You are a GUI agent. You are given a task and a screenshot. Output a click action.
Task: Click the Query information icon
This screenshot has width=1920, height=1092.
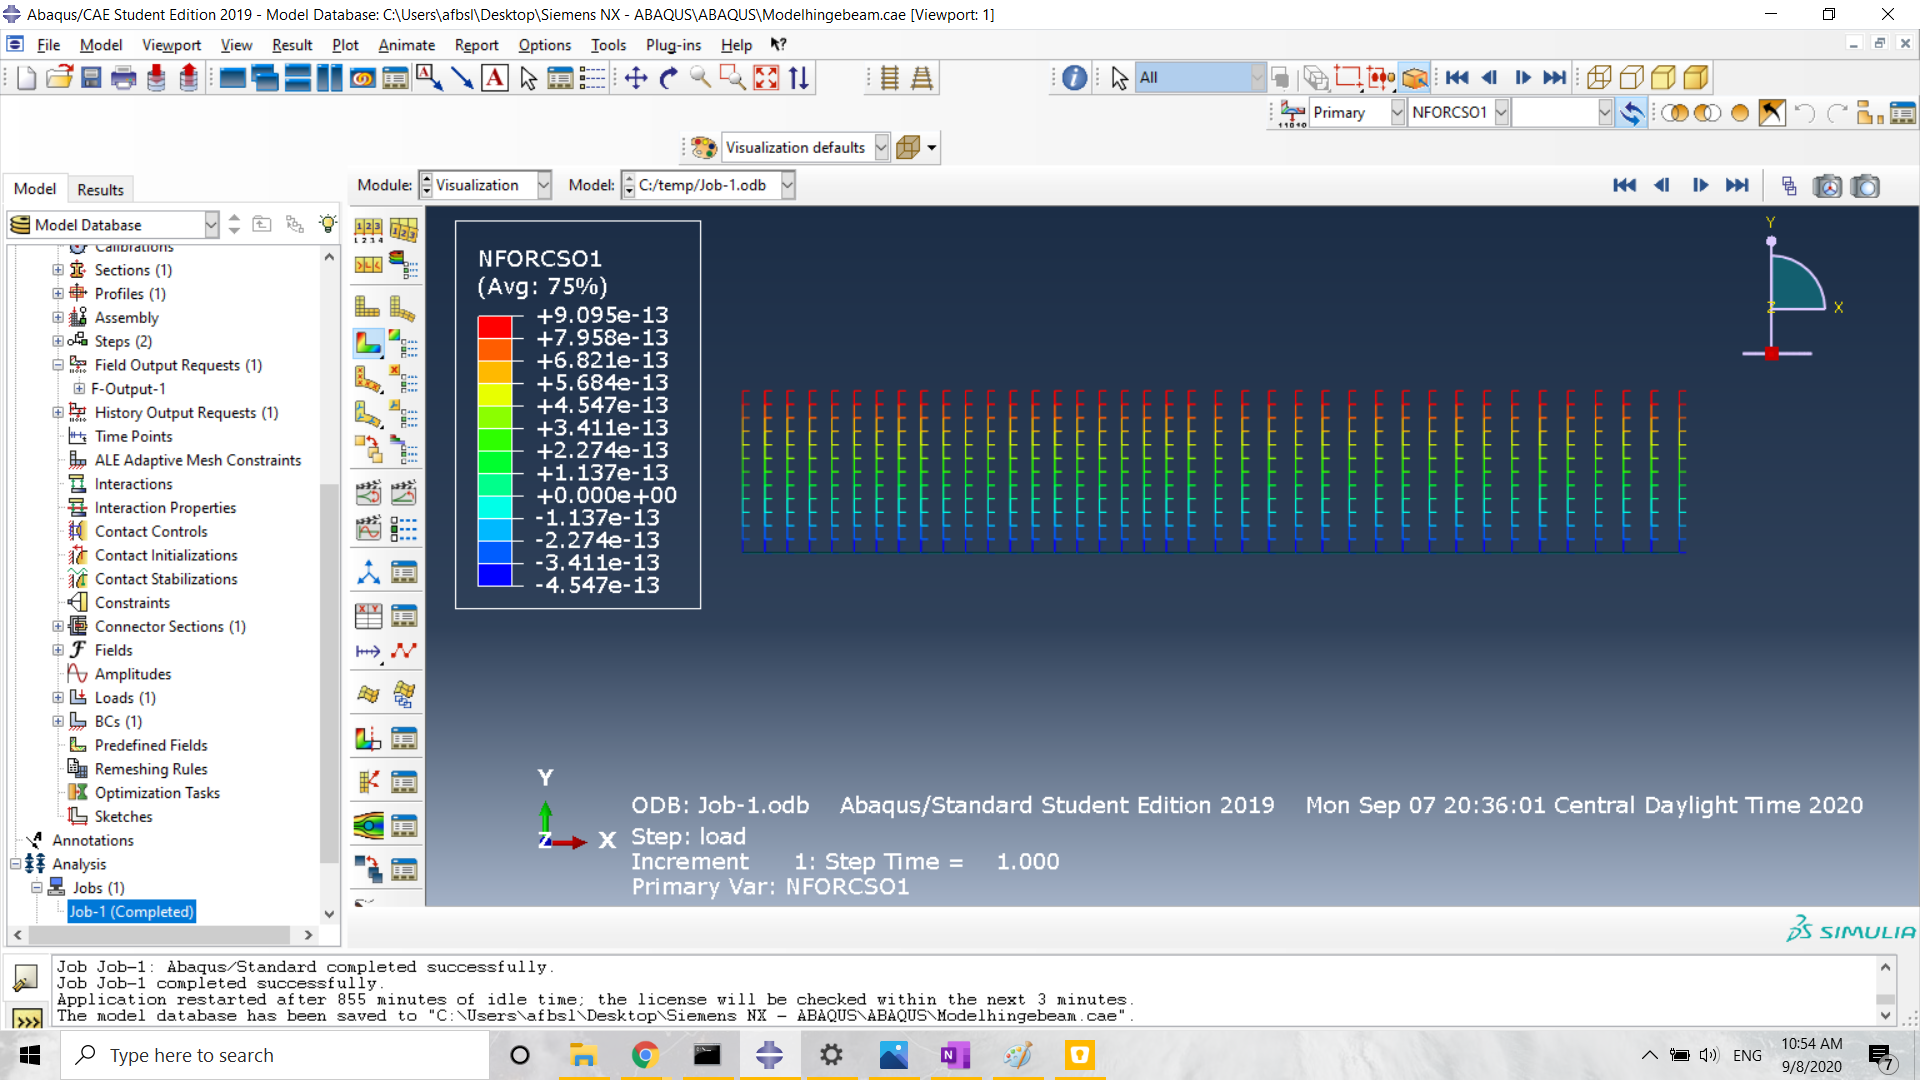(1074, 78)
